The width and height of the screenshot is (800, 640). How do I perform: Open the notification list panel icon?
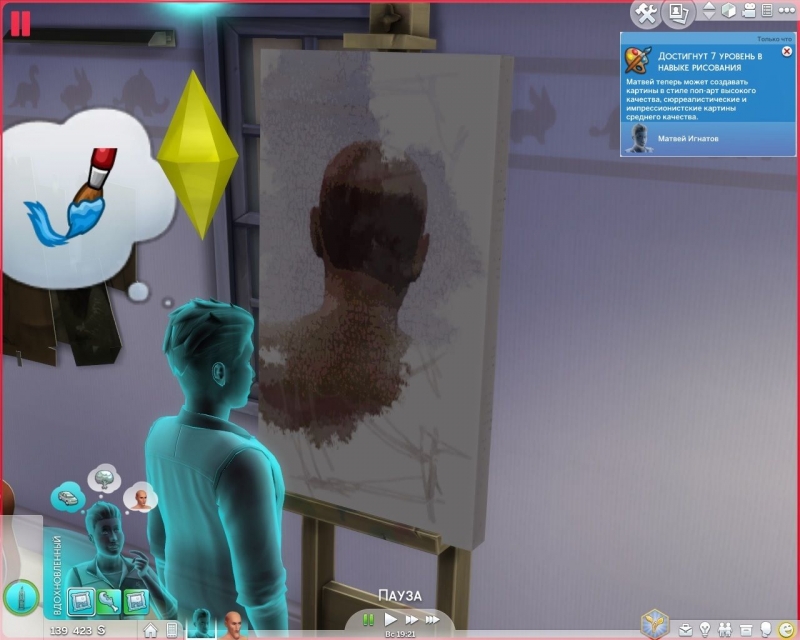[x=767, y=11]
